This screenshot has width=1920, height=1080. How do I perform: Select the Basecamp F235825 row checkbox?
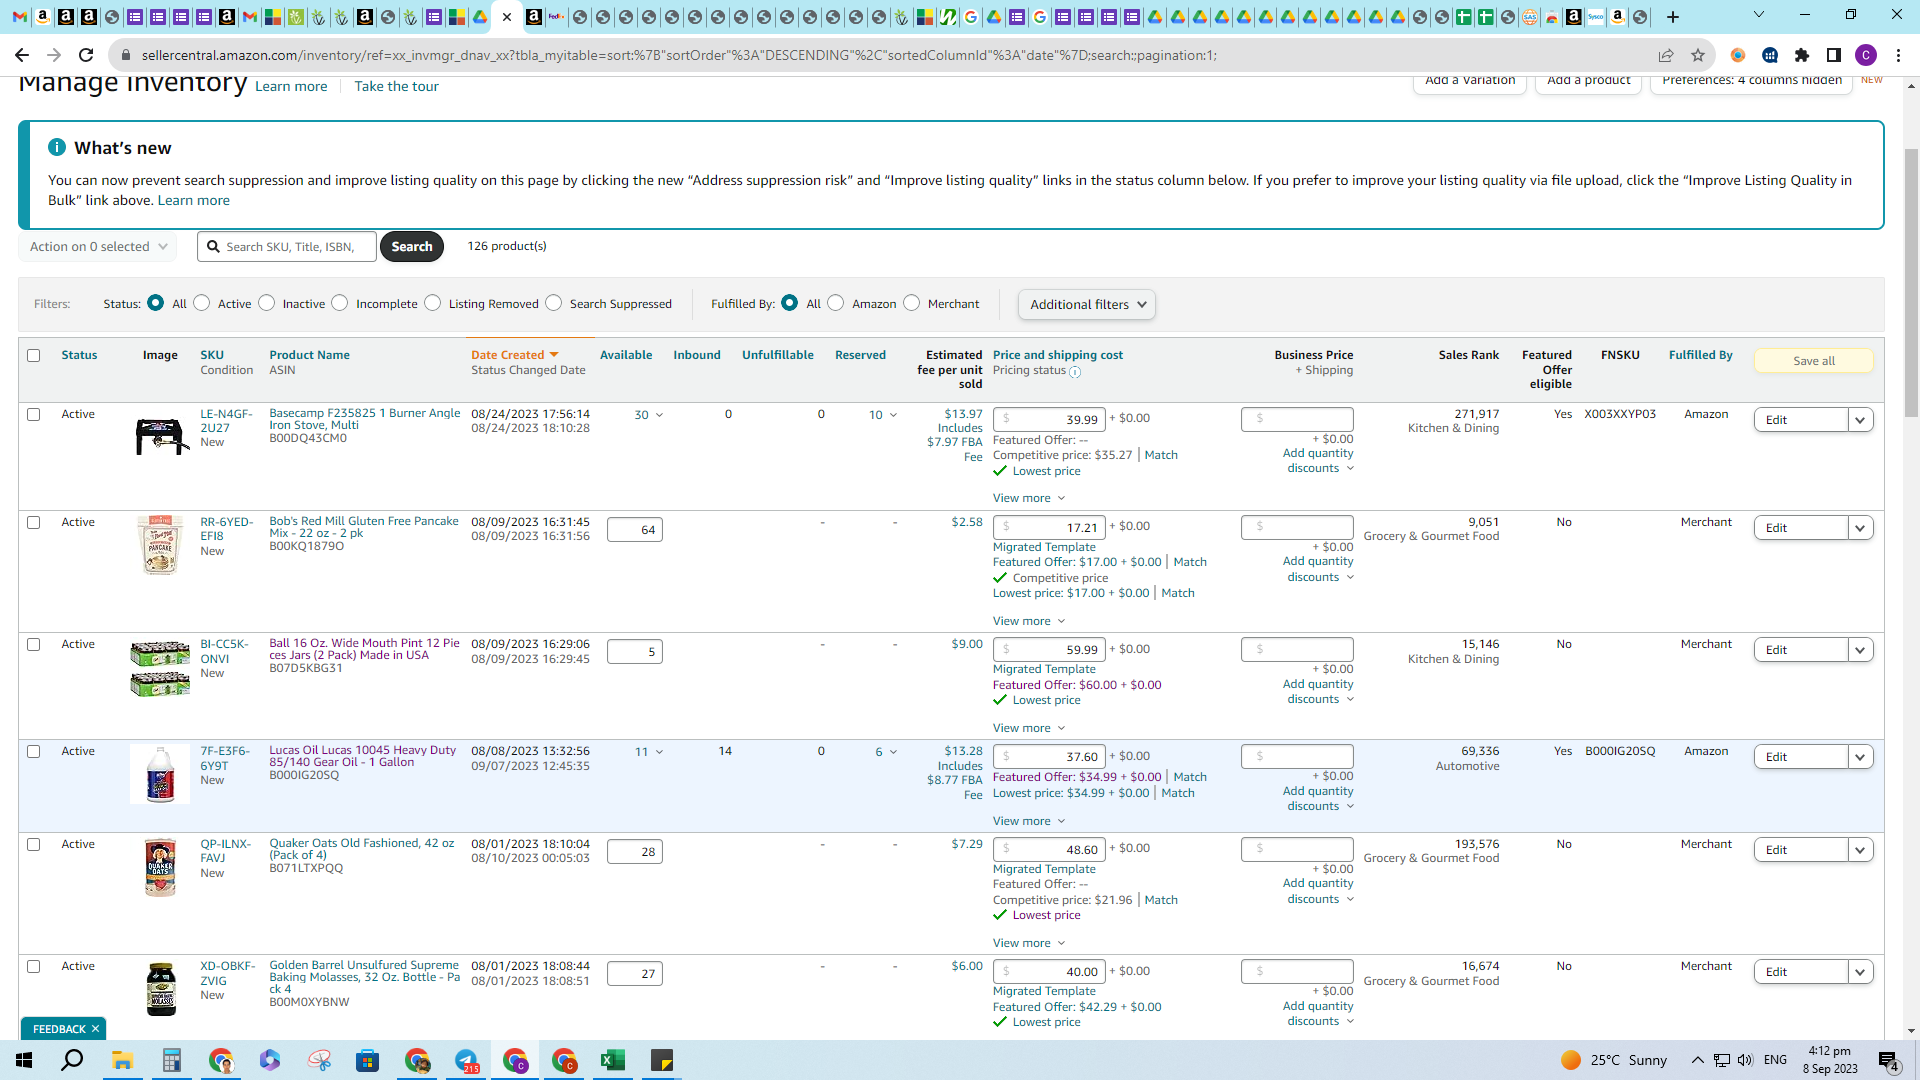tap(34, 414)
